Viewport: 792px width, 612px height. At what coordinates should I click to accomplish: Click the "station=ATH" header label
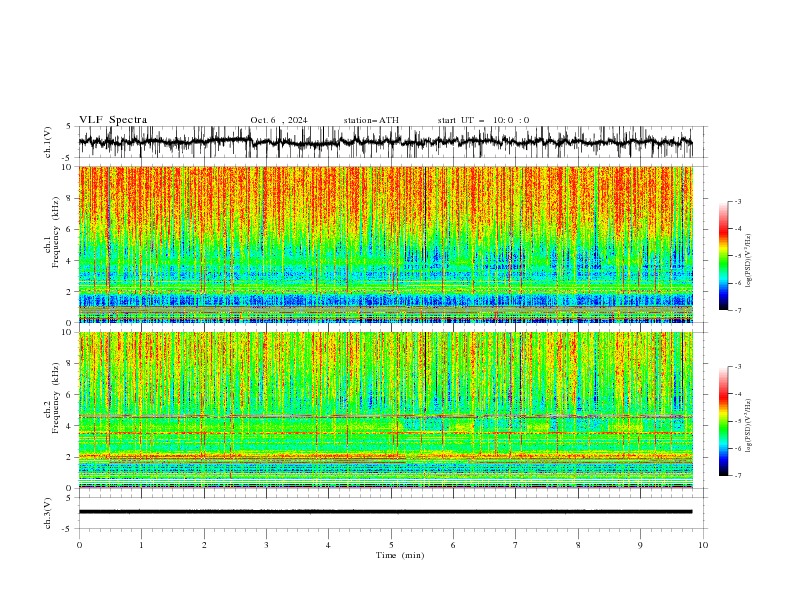[371, 120]
